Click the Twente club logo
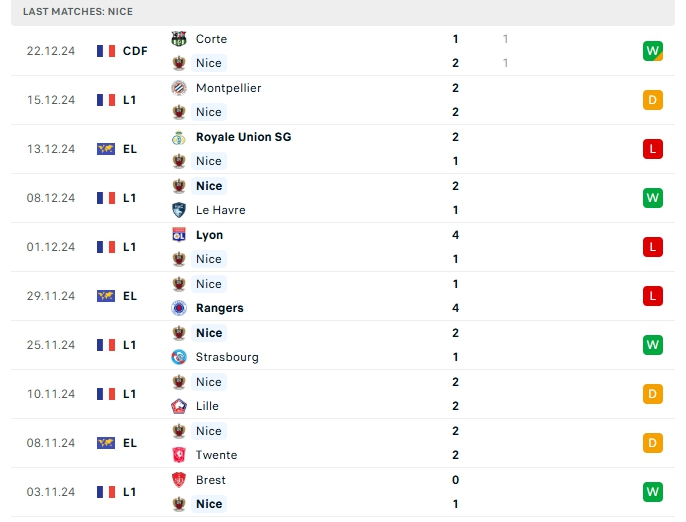The image size is (686, 522). (180, 455)
